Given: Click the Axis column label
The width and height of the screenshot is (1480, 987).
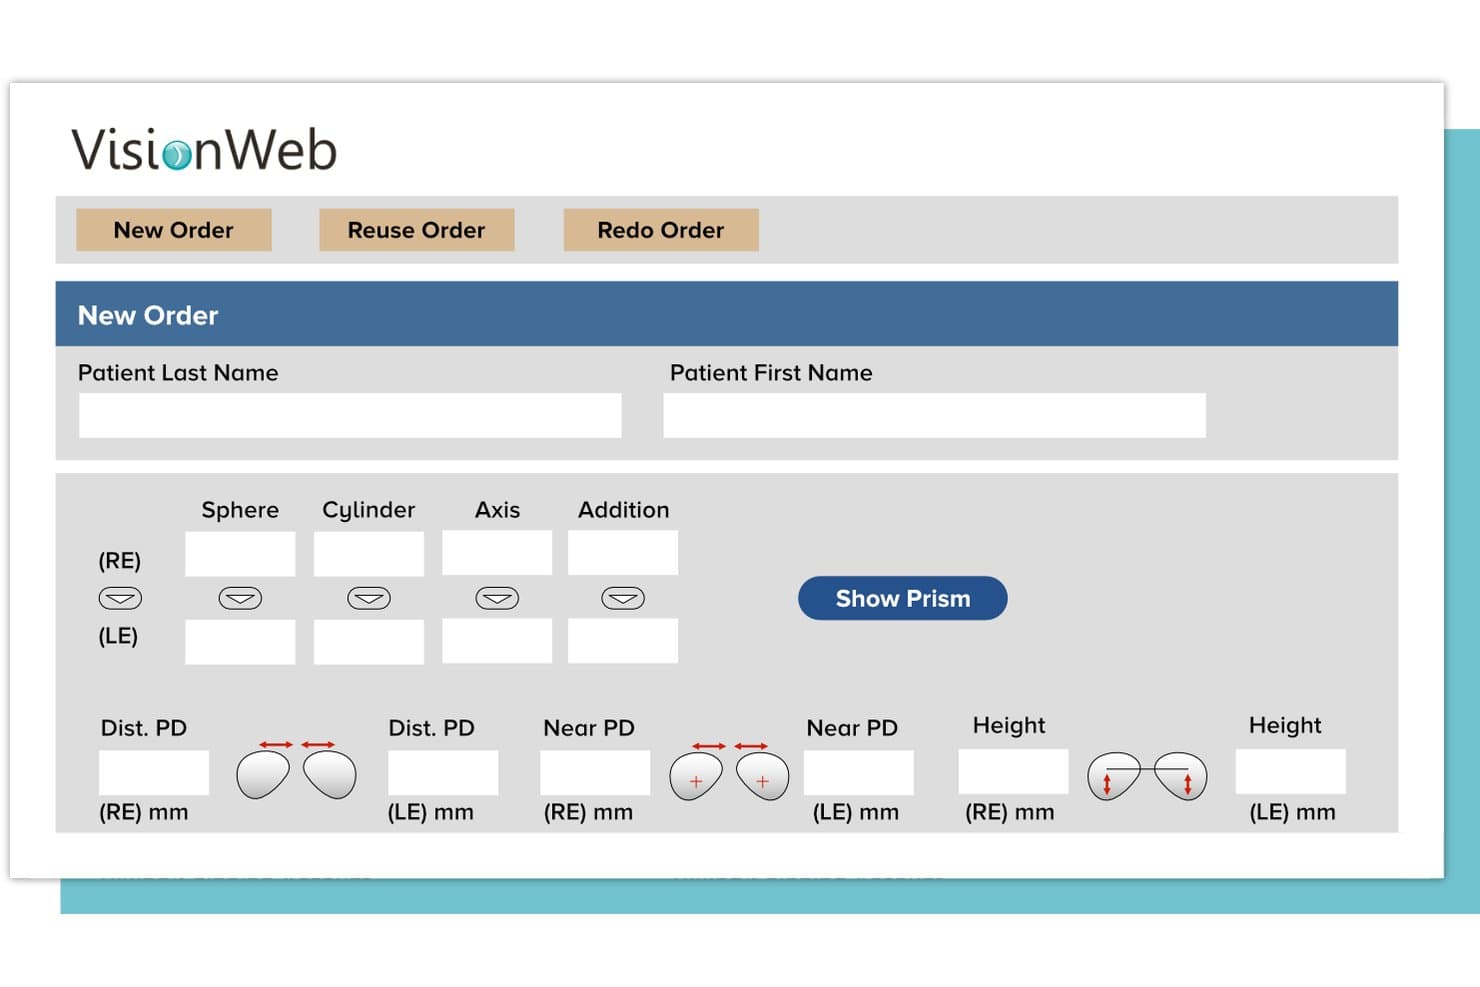Looking at the screenshot, I should point(497,510).
